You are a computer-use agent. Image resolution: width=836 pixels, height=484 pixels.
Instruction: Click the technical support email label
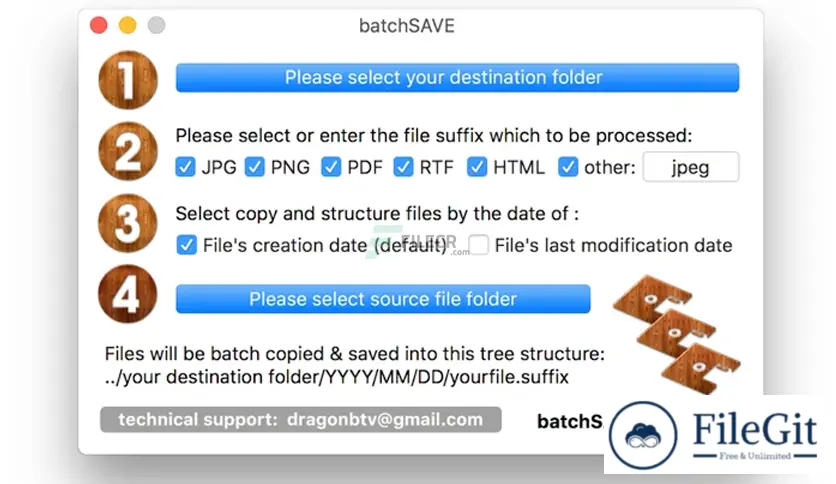coord(301,420)
